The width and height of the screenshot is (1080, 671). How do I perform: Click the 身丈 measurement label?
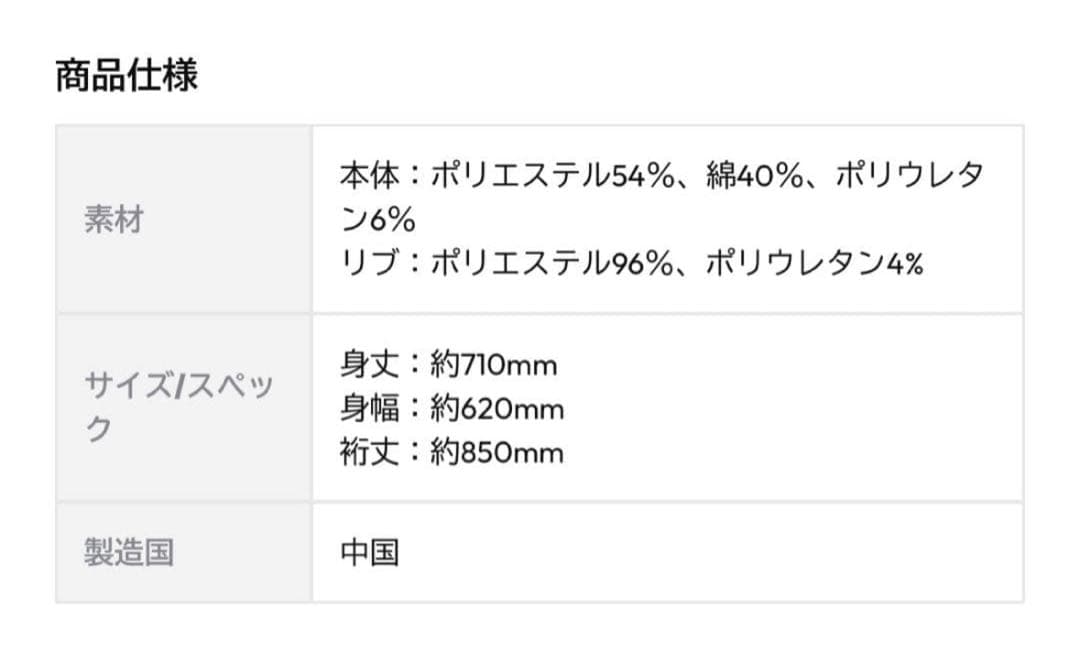(369, 365)
